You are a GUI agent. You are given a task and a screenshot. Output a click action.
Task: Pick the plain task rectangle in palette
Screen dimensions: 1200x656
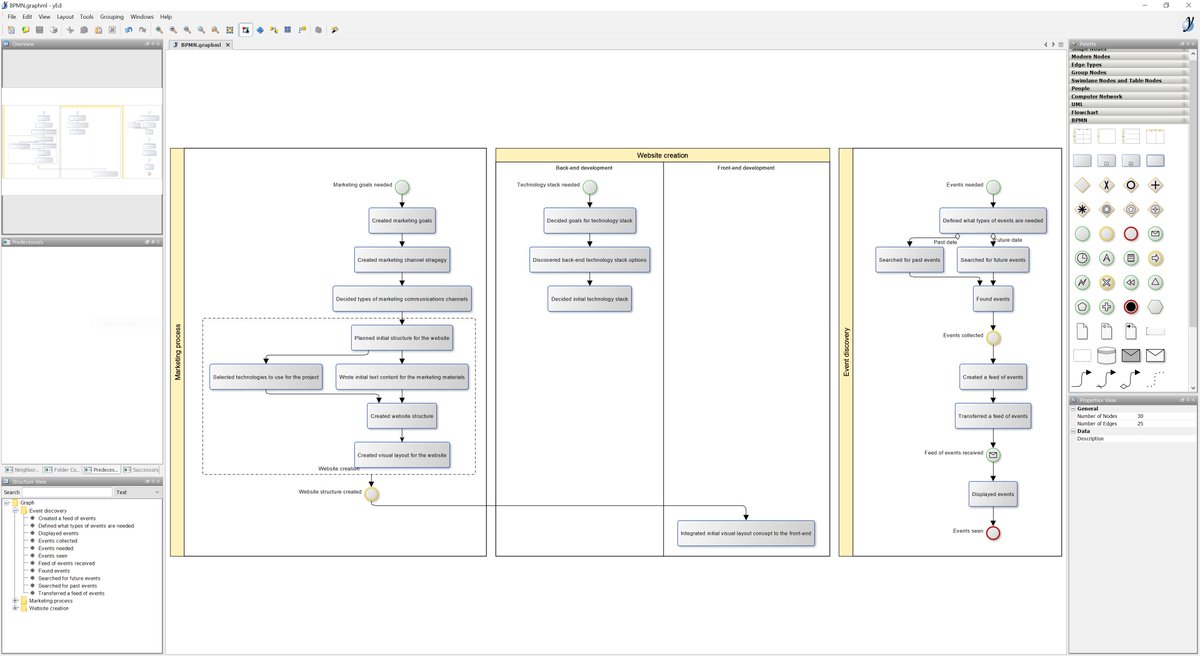(1082, 160)
